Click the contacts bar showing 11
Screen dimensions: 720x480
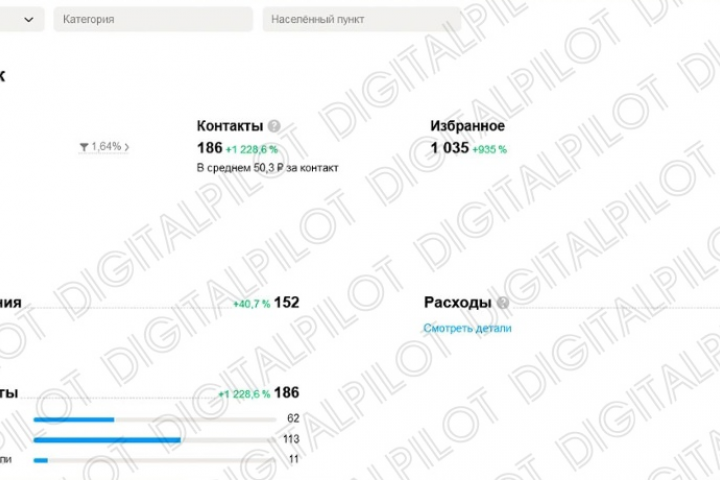(x=41, y=460)
